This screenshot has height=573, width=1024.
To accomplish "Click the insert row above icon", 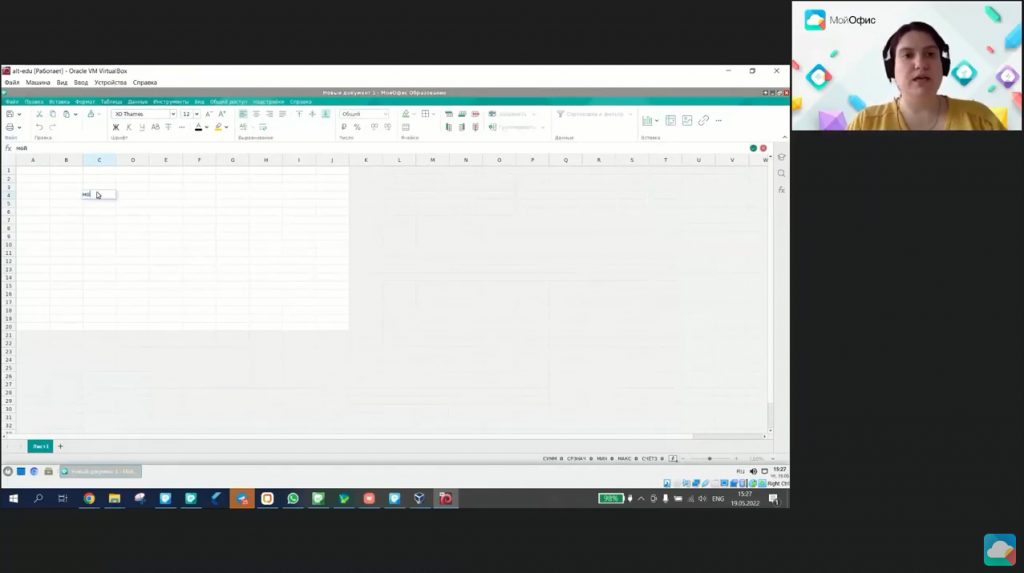I will click(x=449, y=114).
